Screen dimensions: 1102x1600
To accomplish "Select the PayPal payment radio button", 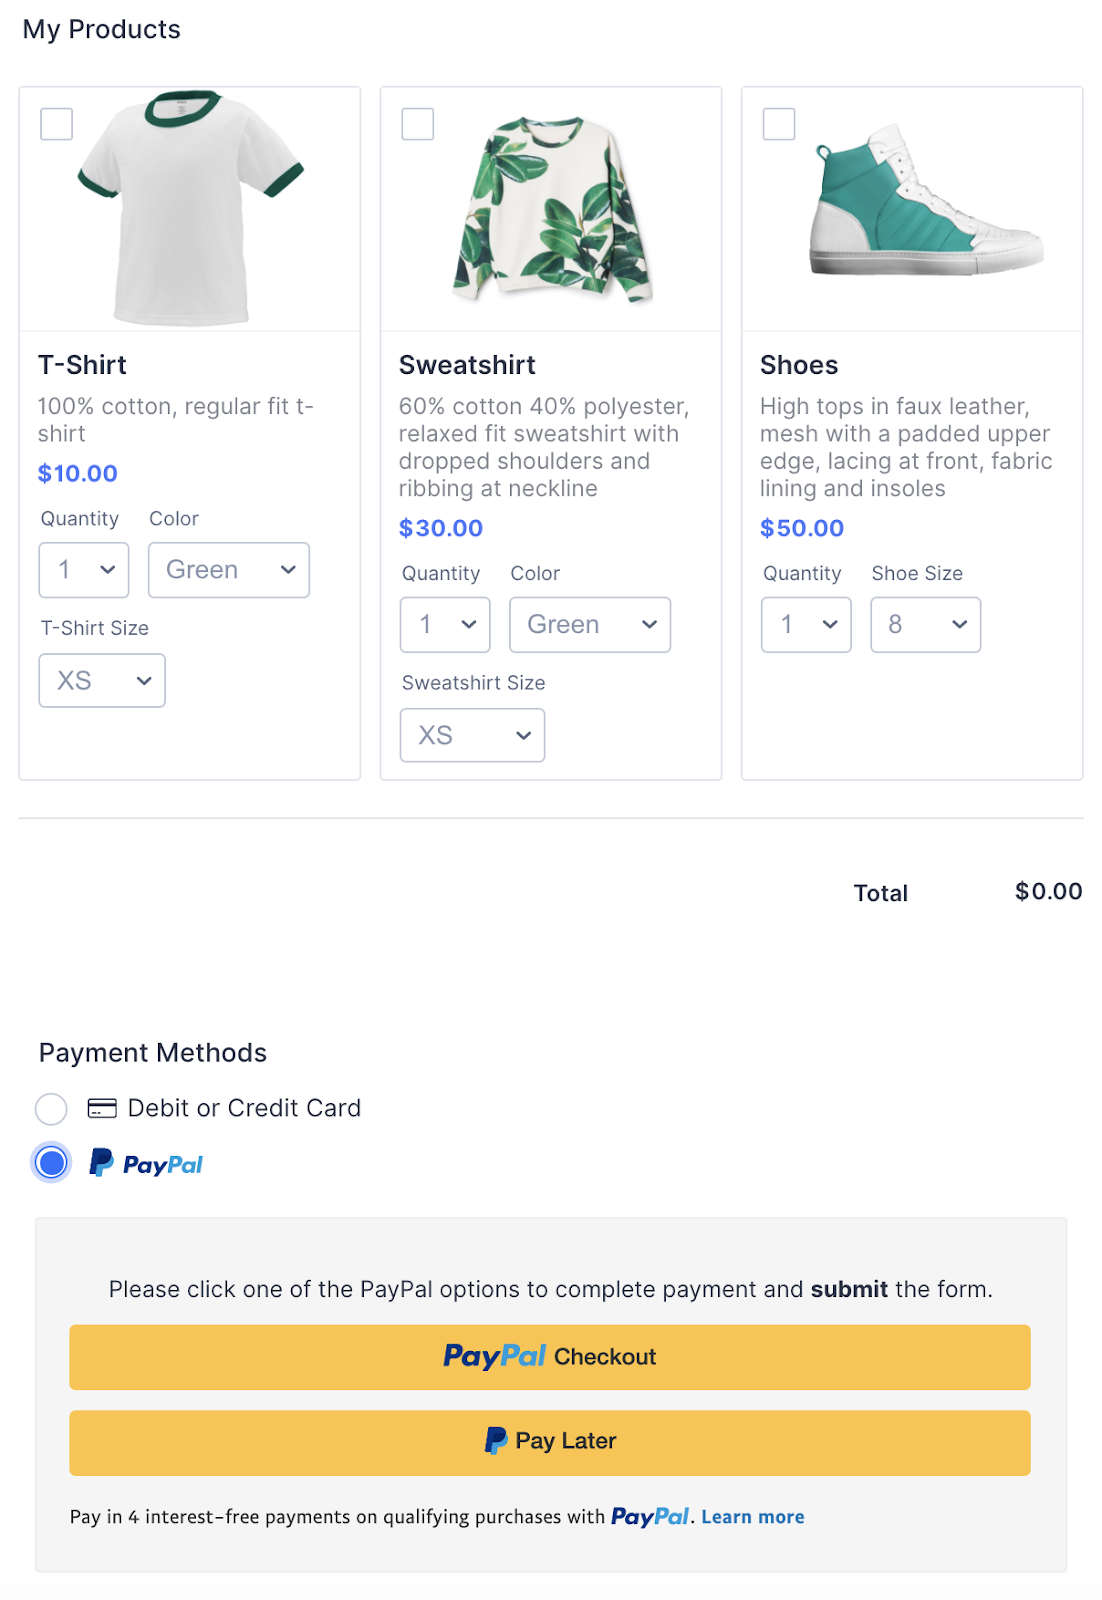I will pos(51,1163).
